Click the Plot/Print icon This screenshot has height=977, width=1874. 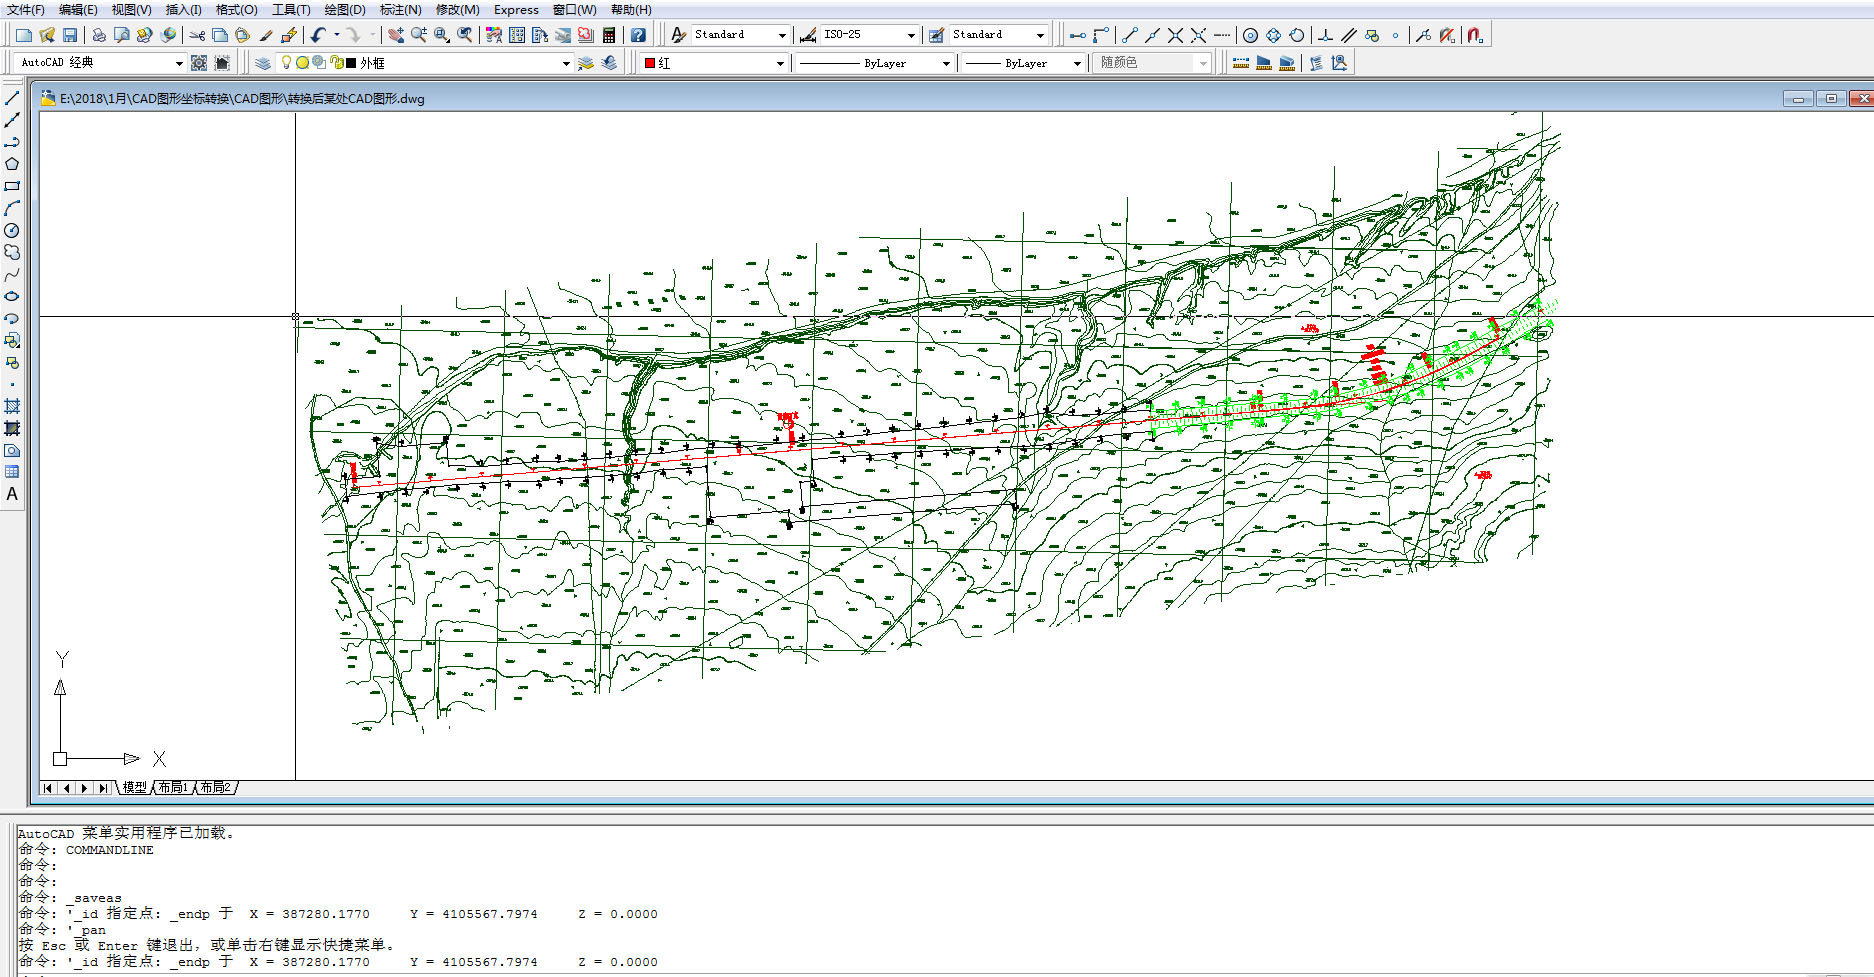(x=98, y=35)
